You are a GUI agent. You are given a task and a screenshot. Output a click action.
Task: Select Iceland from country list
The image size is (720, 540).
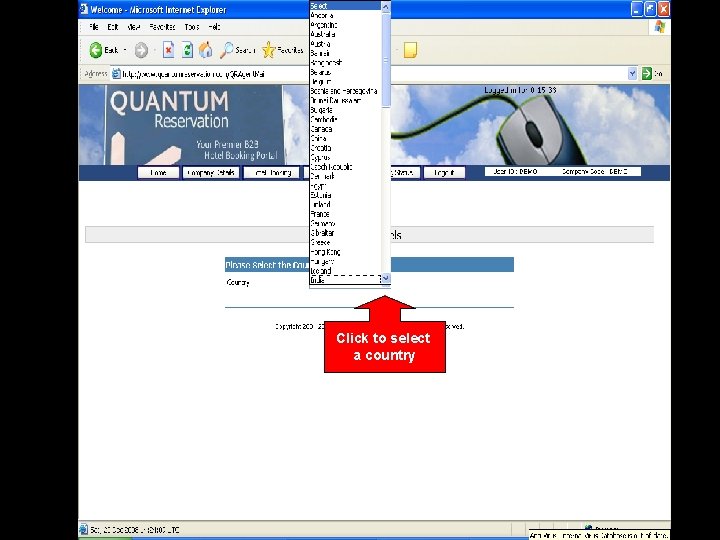coord(346,271)
